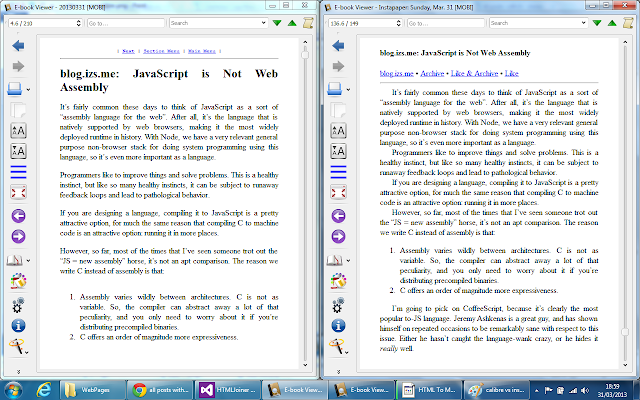Expand the open-ebook dropdown arrow in the Instapaper viewer
The height and width of the screenshot is (400, 640).
pyautogui.click(x=348, y=90)
